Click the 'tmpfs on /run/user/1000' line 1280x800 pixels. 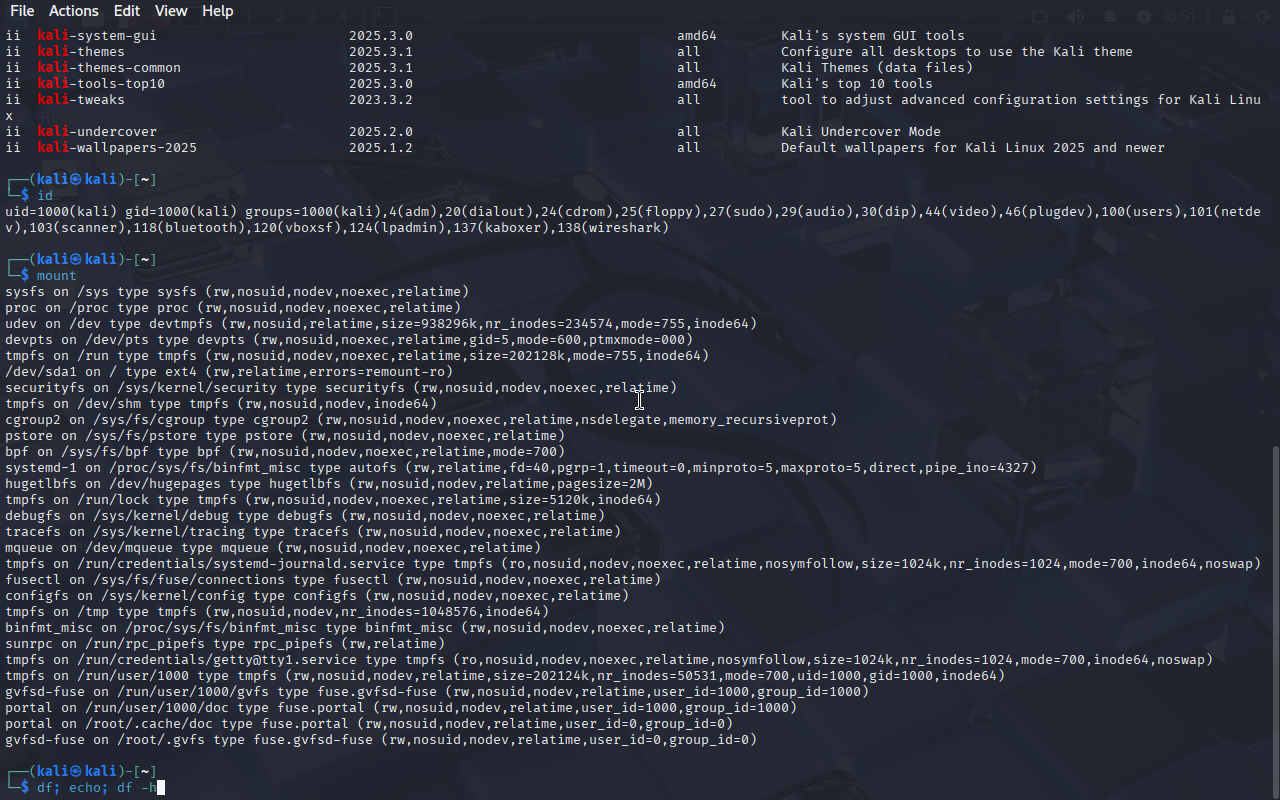click(505, 676)
